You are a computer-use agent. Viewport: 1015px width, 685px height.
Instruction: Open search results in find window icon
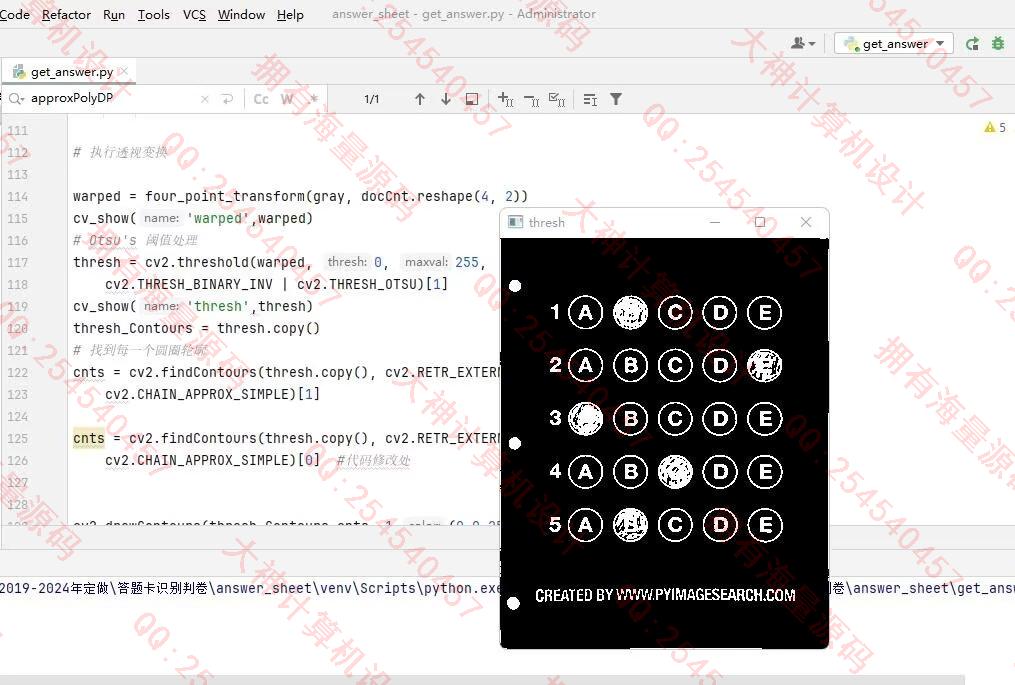pyautogui.click(x=472, y=99)
